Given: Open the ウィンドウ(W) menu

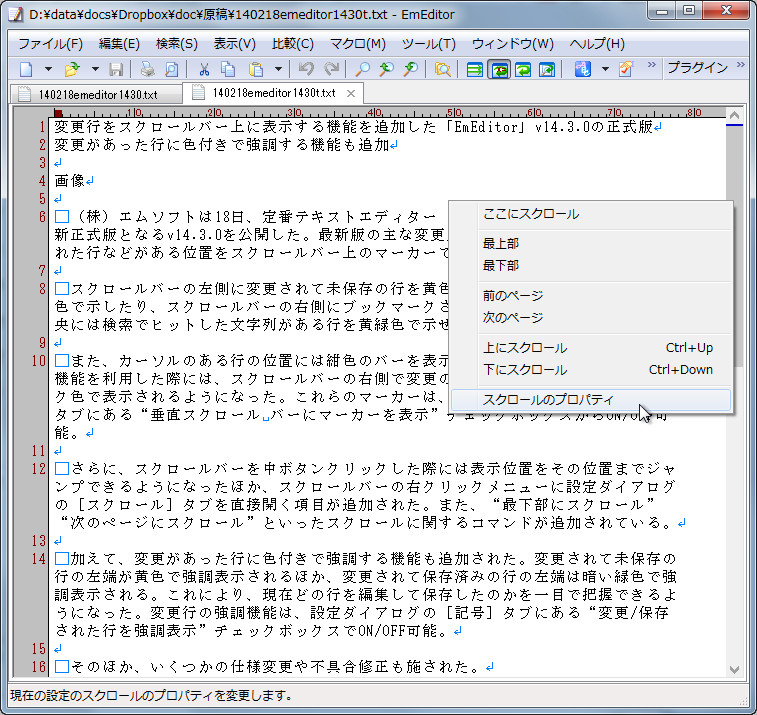Looking at the screenshot, I should pos(512,44).
